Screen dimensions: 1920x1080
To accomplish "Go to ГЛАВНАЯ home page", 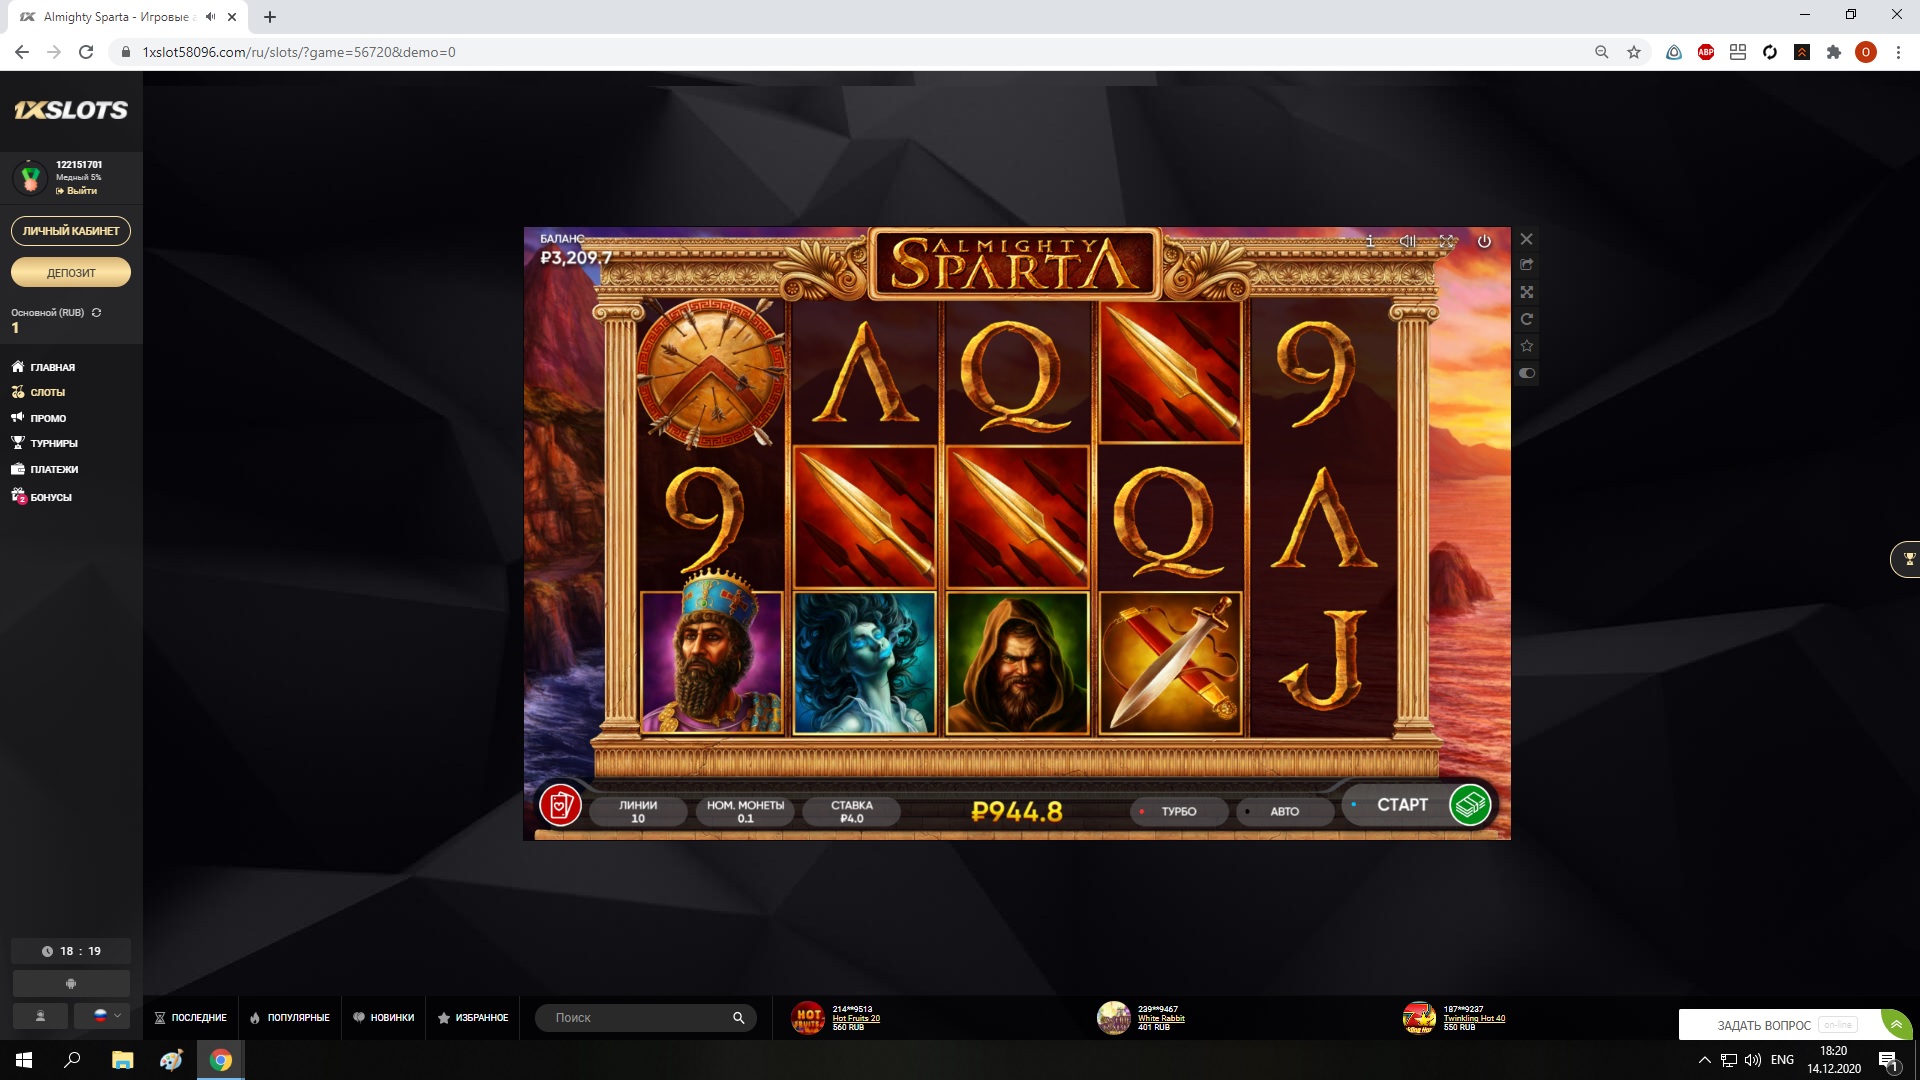I will [x=44, y=367].
